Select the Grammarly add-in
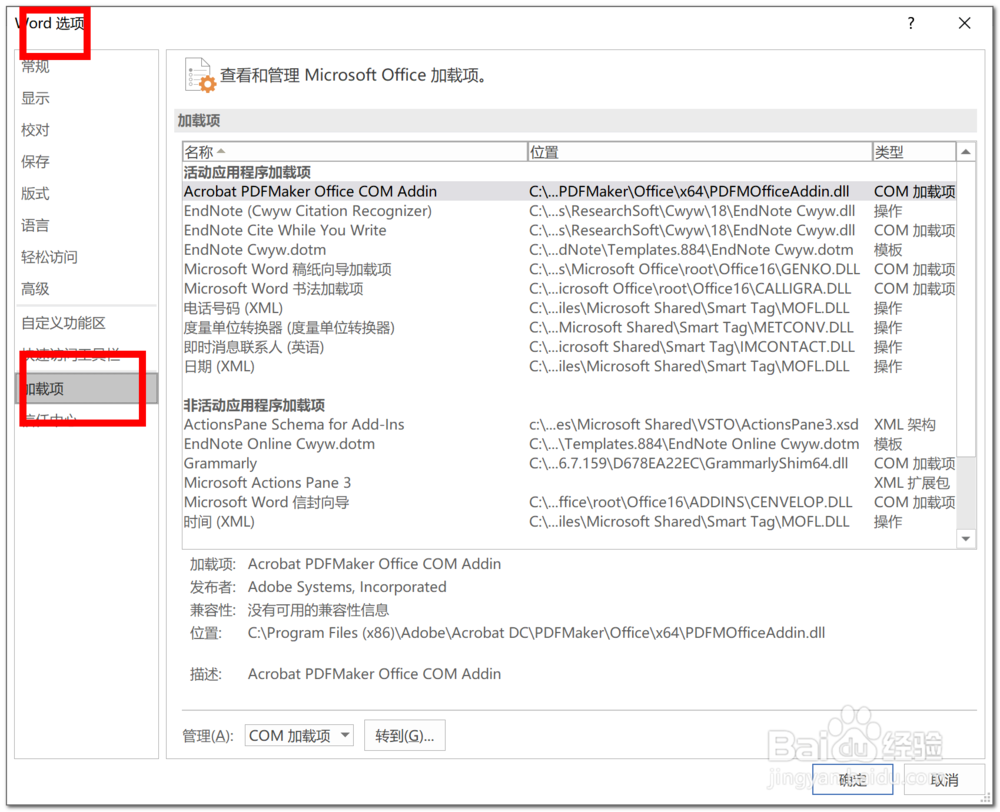The width and height of the screenshot is (1000, 812). tap(569, 464)
